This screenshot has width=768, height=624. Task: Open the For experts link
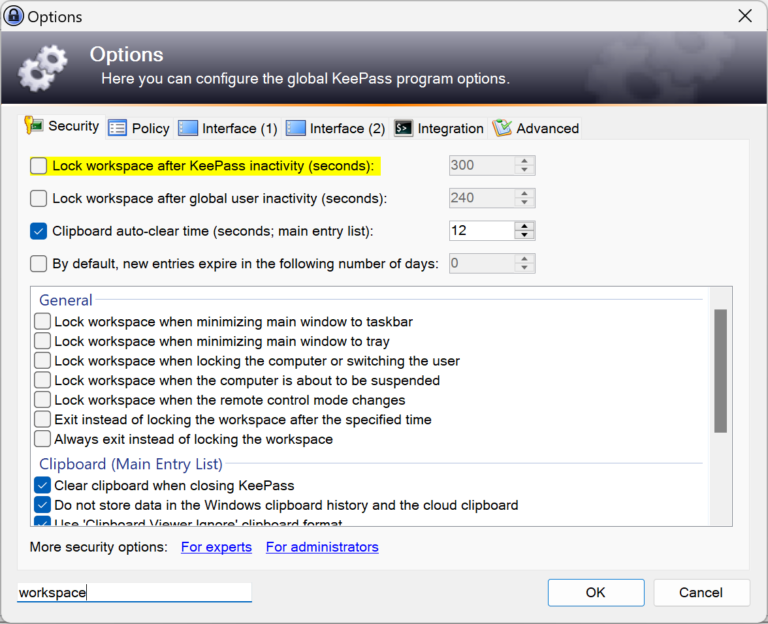click(x=216, y=547)
